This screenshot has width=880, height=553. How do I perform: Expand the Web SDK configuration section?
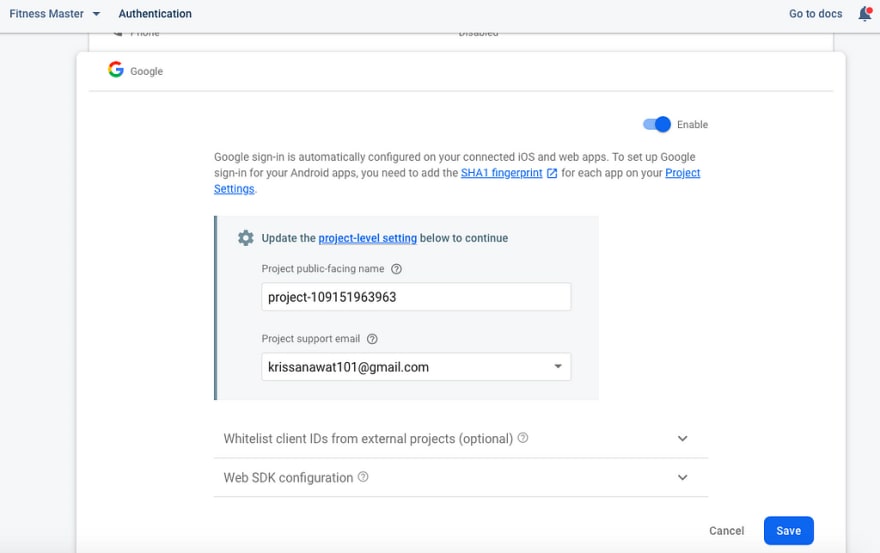(460, 477)
